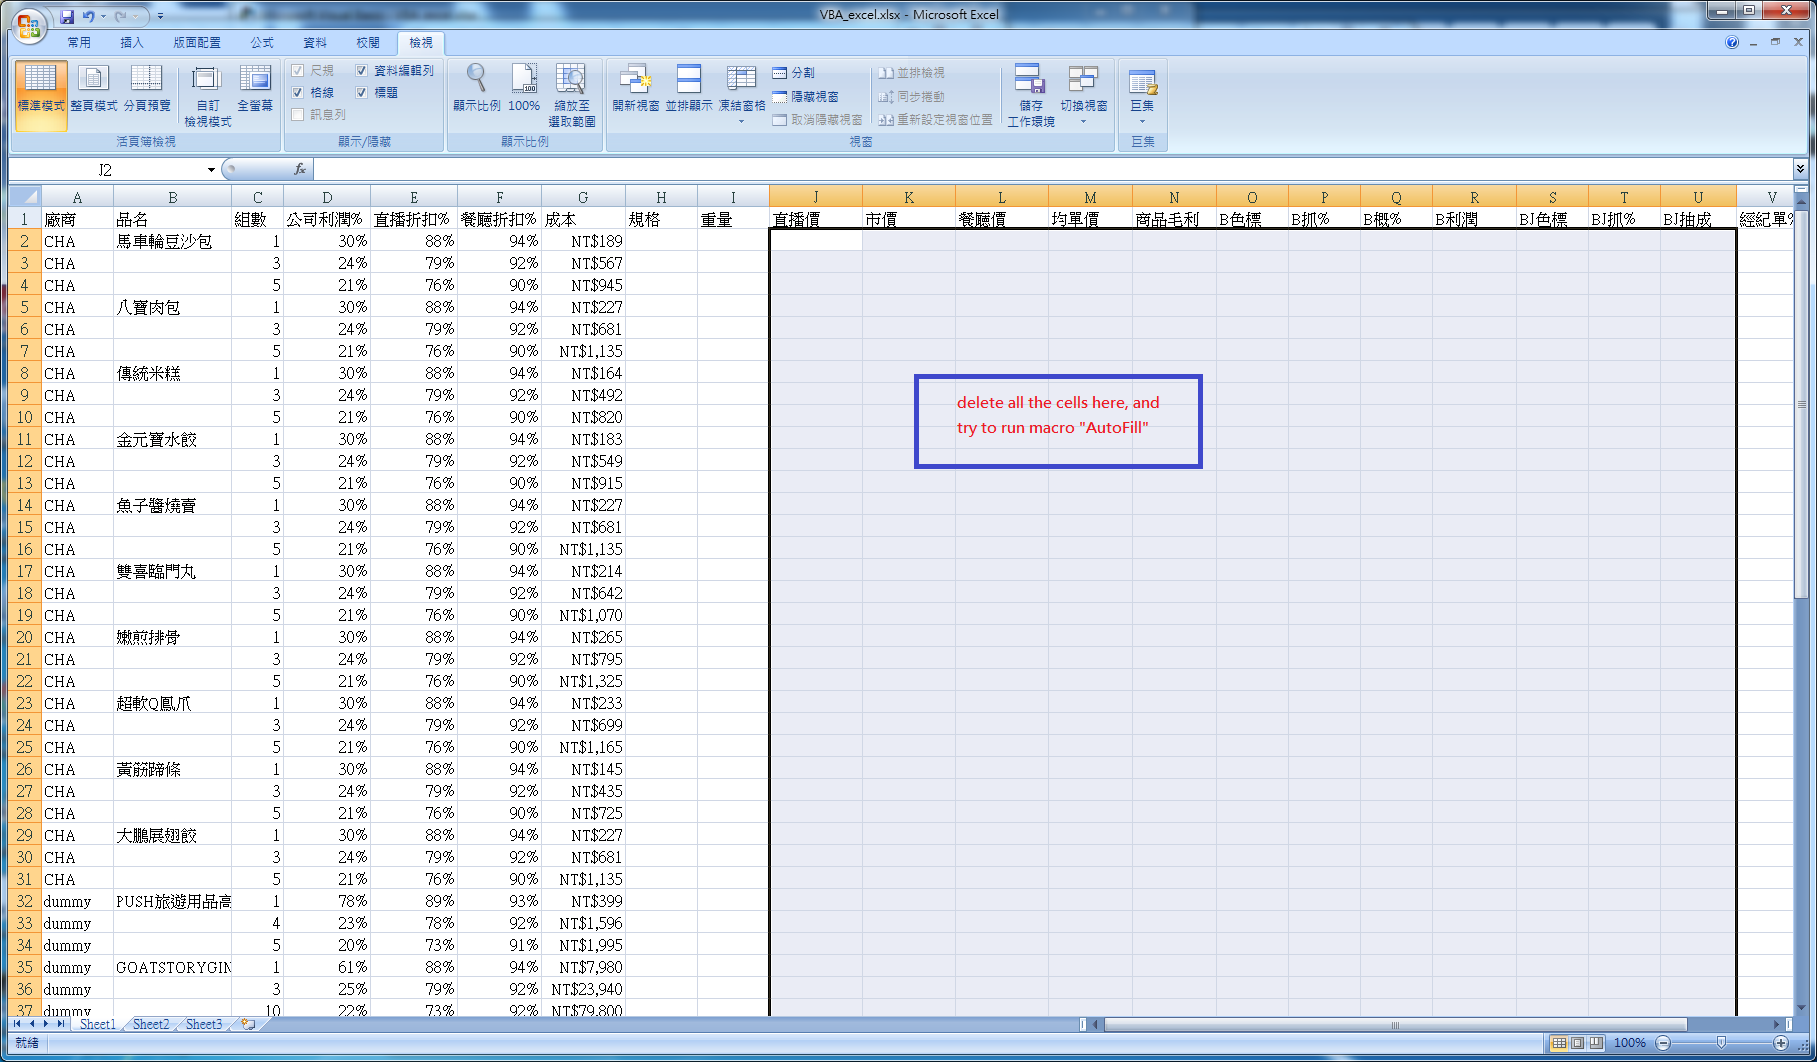The image size is (1817, 1062).
Task: Toggle 標題 headings checkbox
Action: coord(361,92)
